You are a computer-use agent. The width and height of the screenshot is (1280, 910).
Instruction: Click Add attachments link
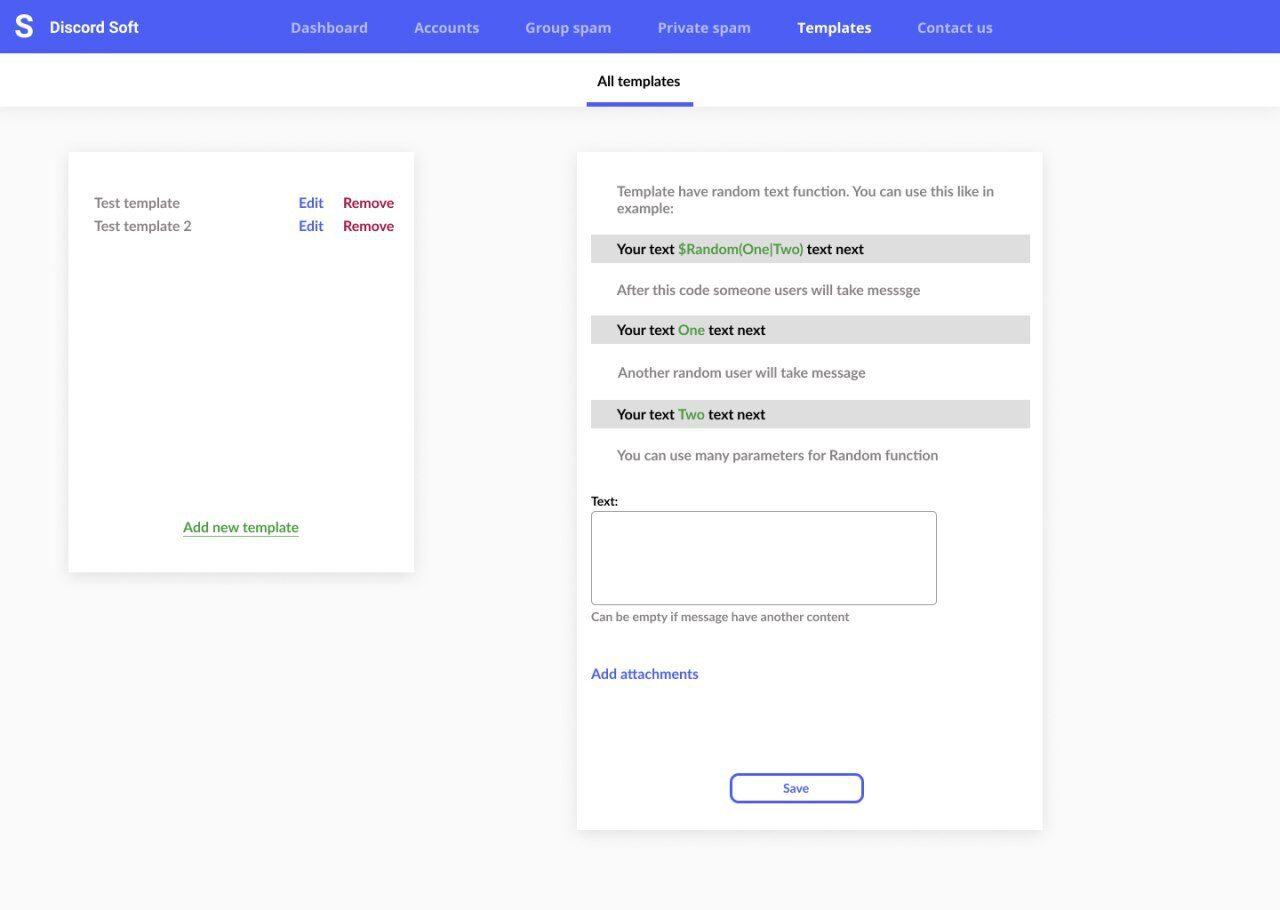point(645,674)
